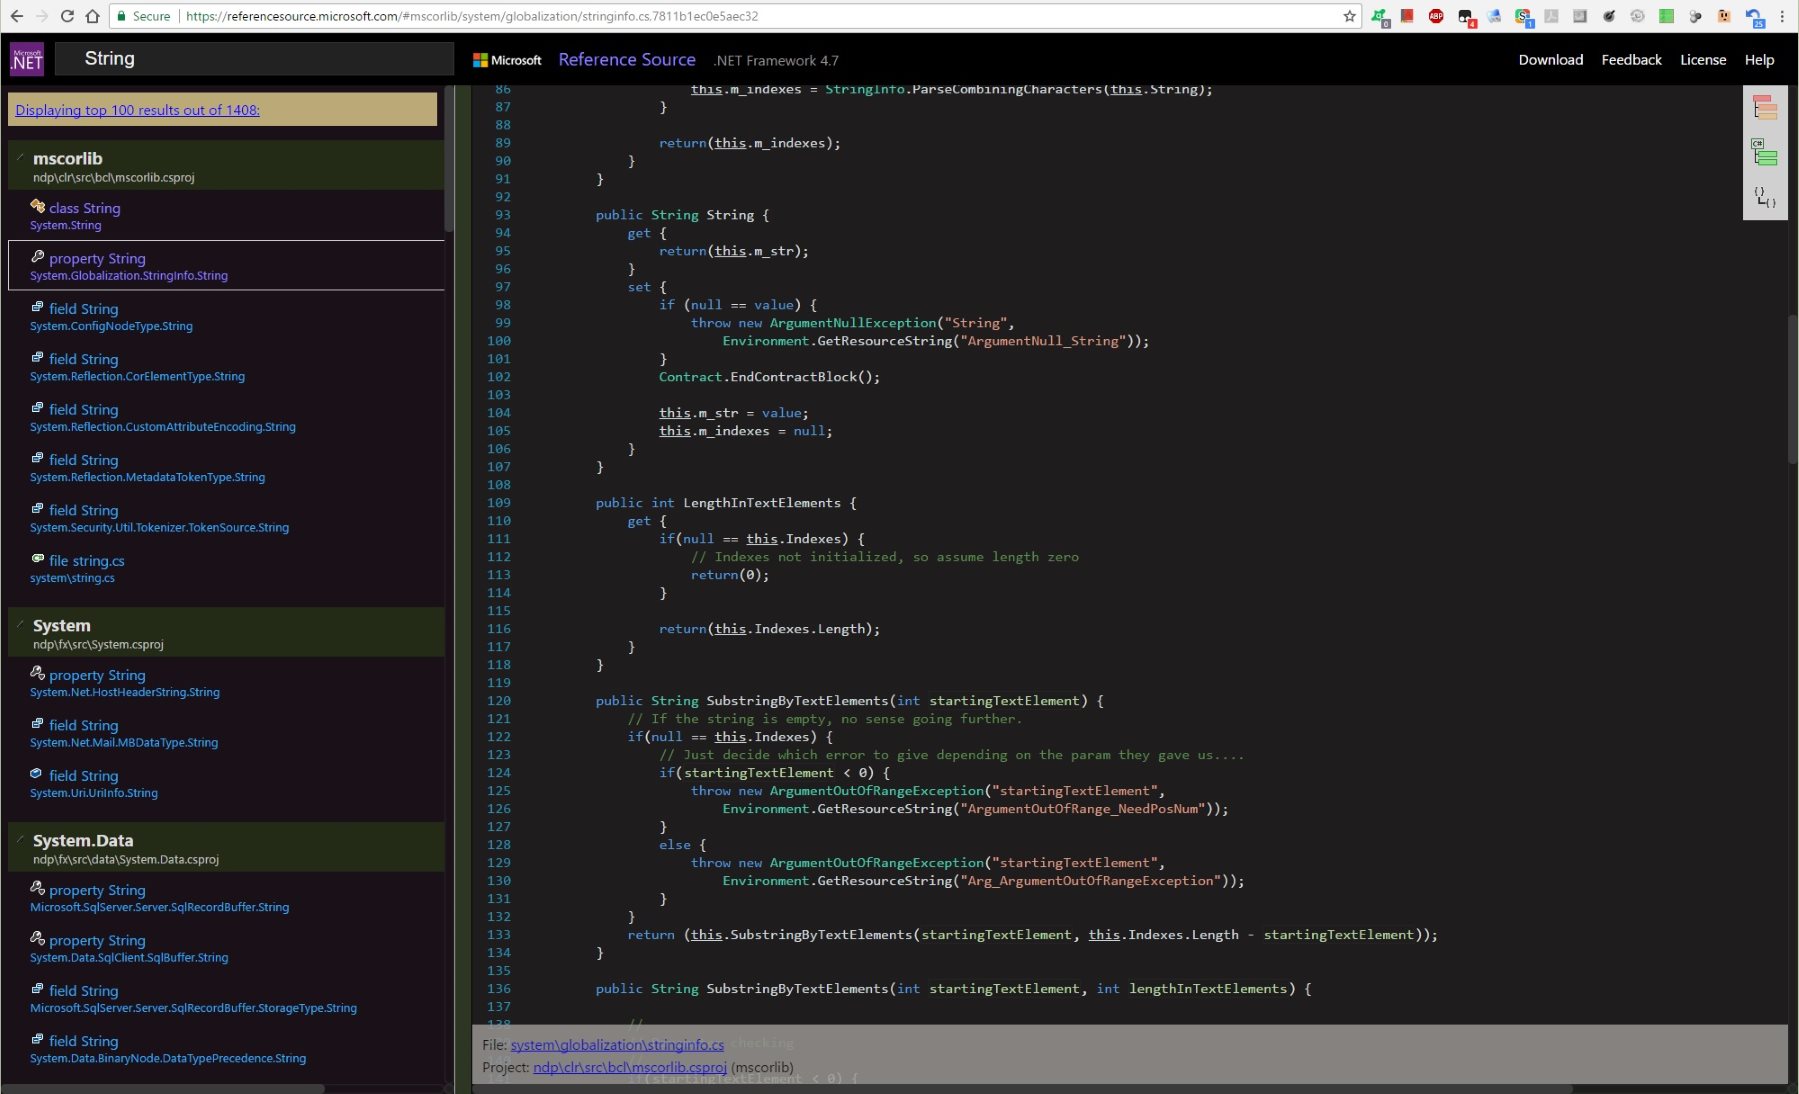This screenshot has height=1094, width=1799.
Task: Open property String in System.Net.HostHeaderString
Action: (x=226, y=682)
